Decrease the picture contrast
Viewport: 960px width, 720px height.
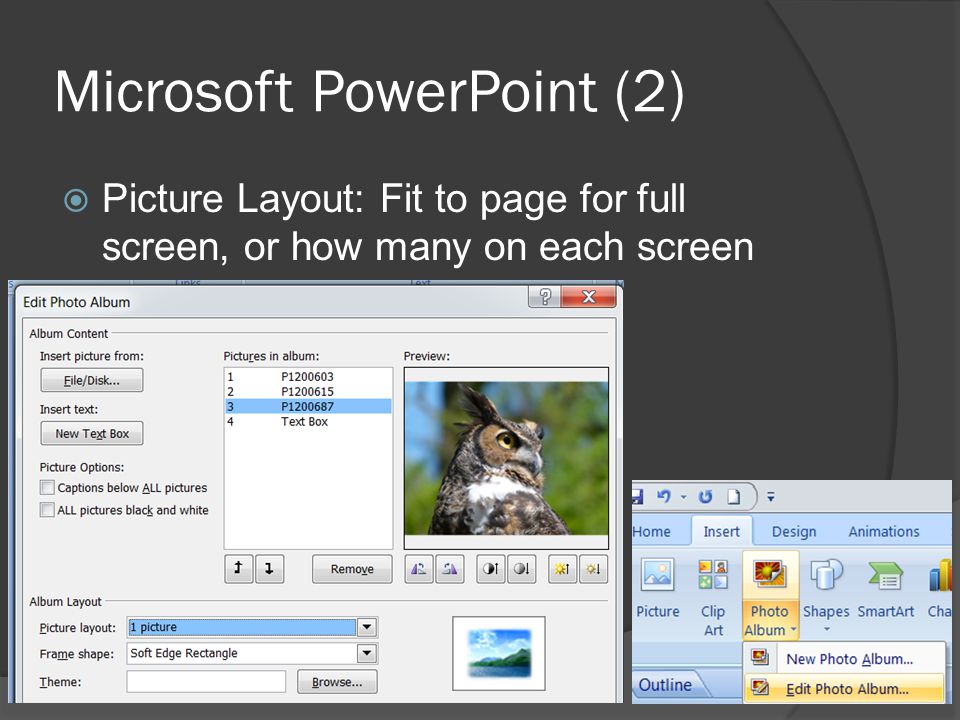pos(522,569)
